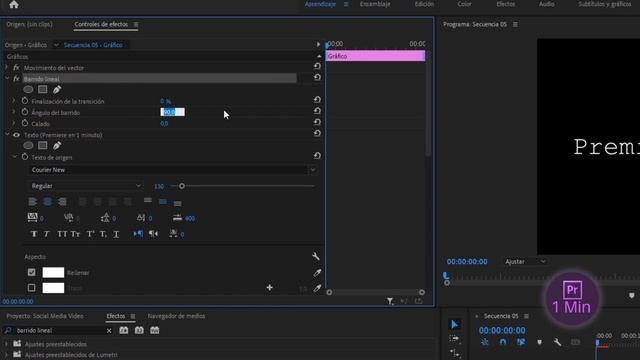Enable the Trazo stroke checkbox
640x360 pixels.
(31, 288)
